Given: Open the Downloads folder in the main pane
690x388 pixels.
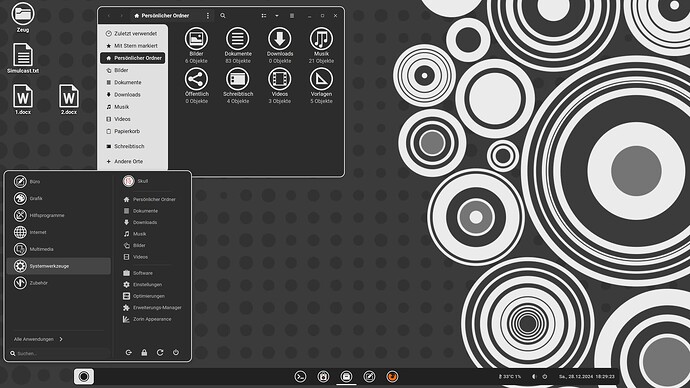Looking at the screenshot, I should [279, 45].
